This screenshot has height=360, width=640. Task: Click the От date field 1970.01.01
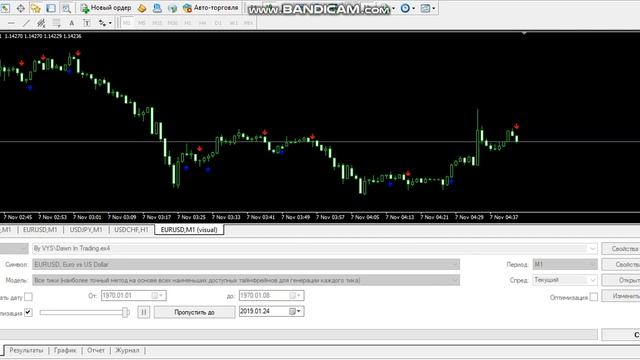[x=133, y=295]
